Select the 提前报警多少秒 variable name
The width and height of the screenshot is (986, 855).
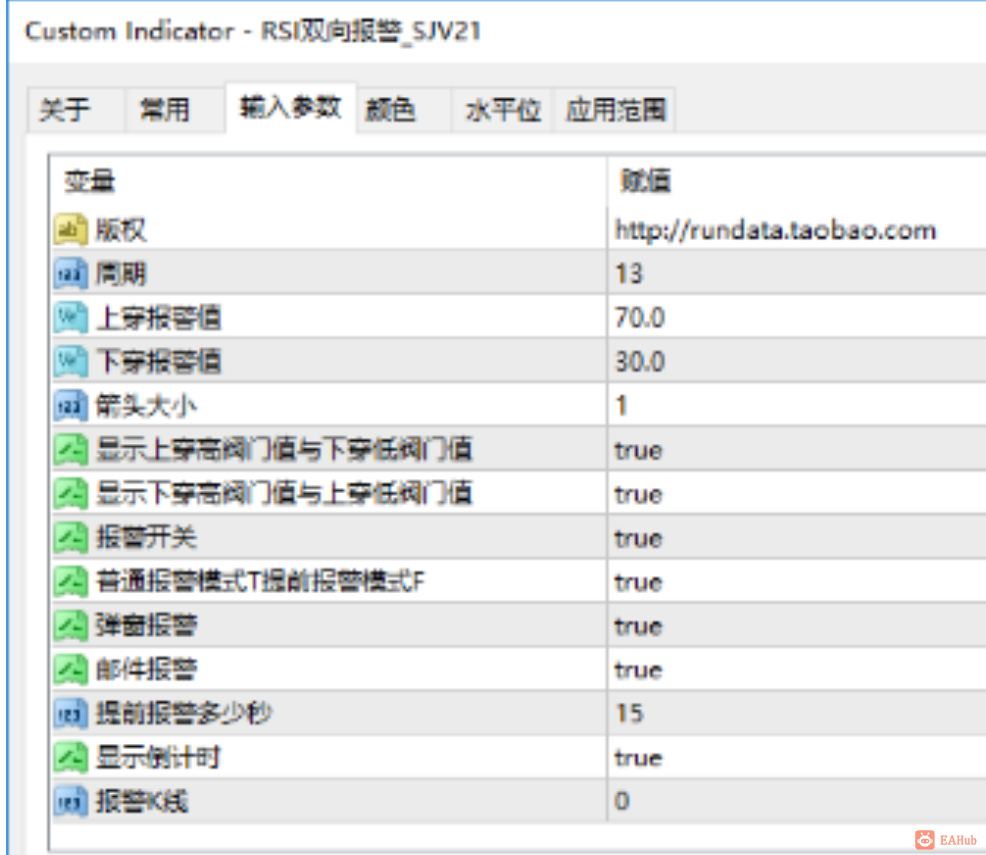coord(184,714)
